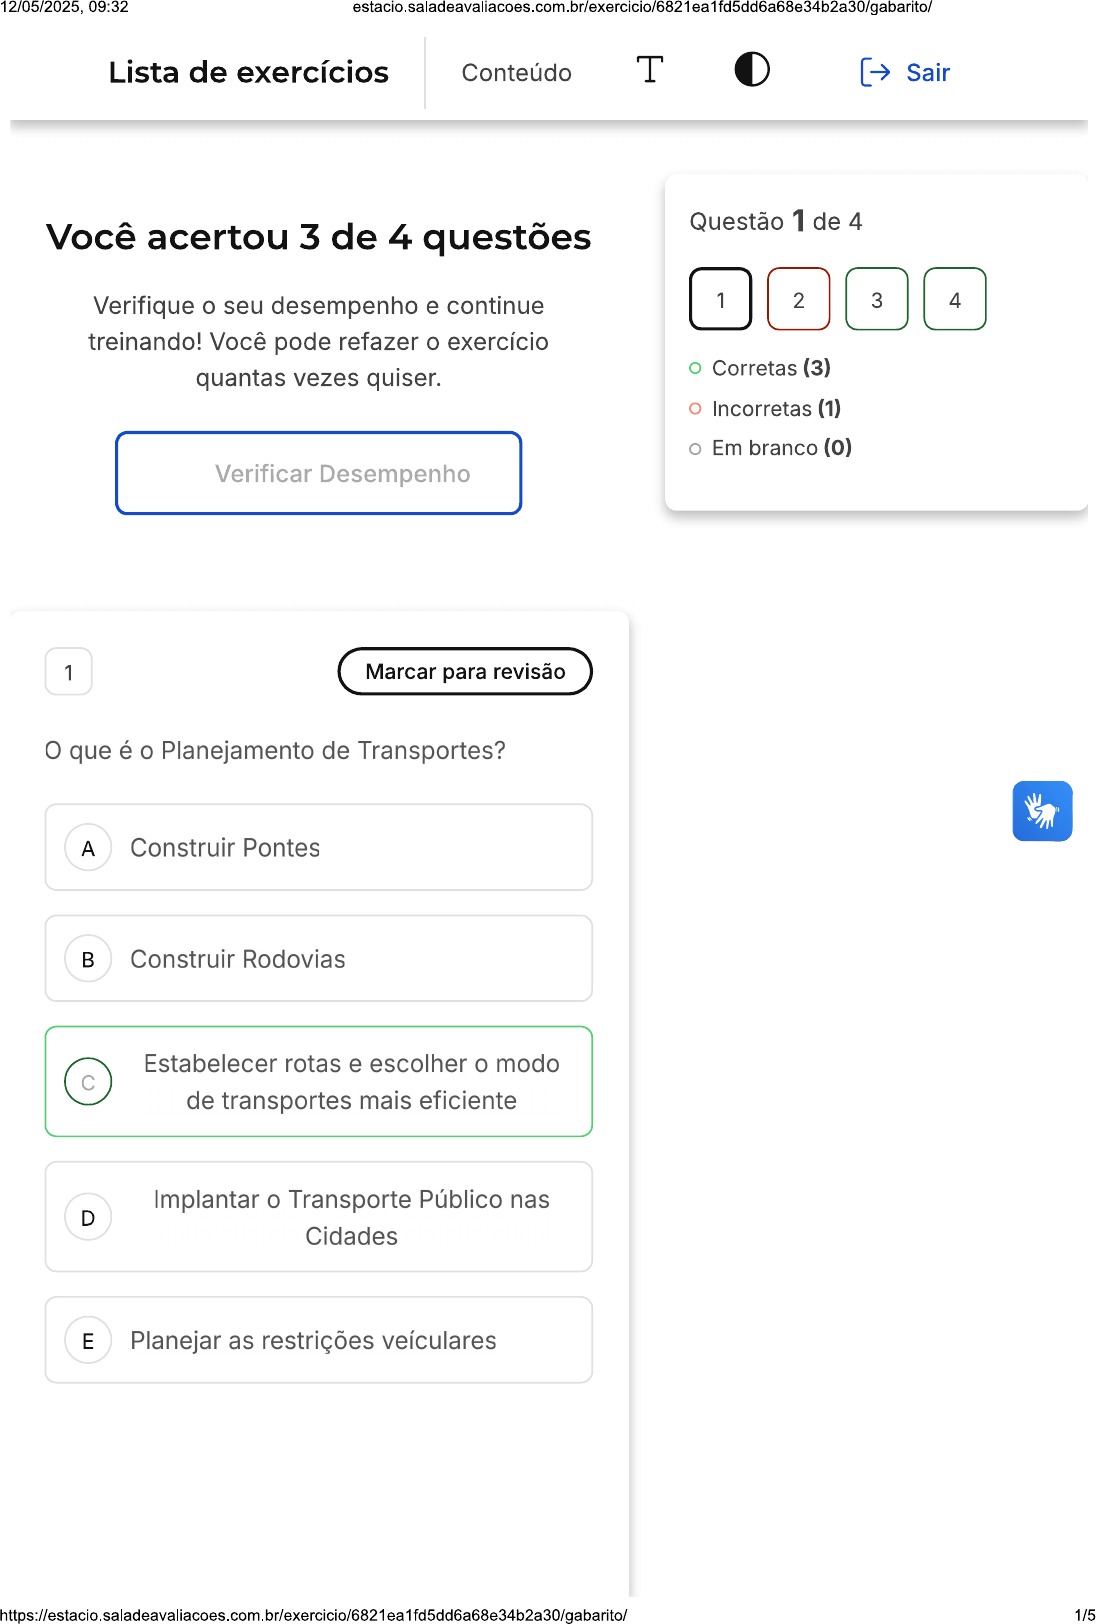
Task: Go to question 1 in navigator
Action: tap(720, 299)
